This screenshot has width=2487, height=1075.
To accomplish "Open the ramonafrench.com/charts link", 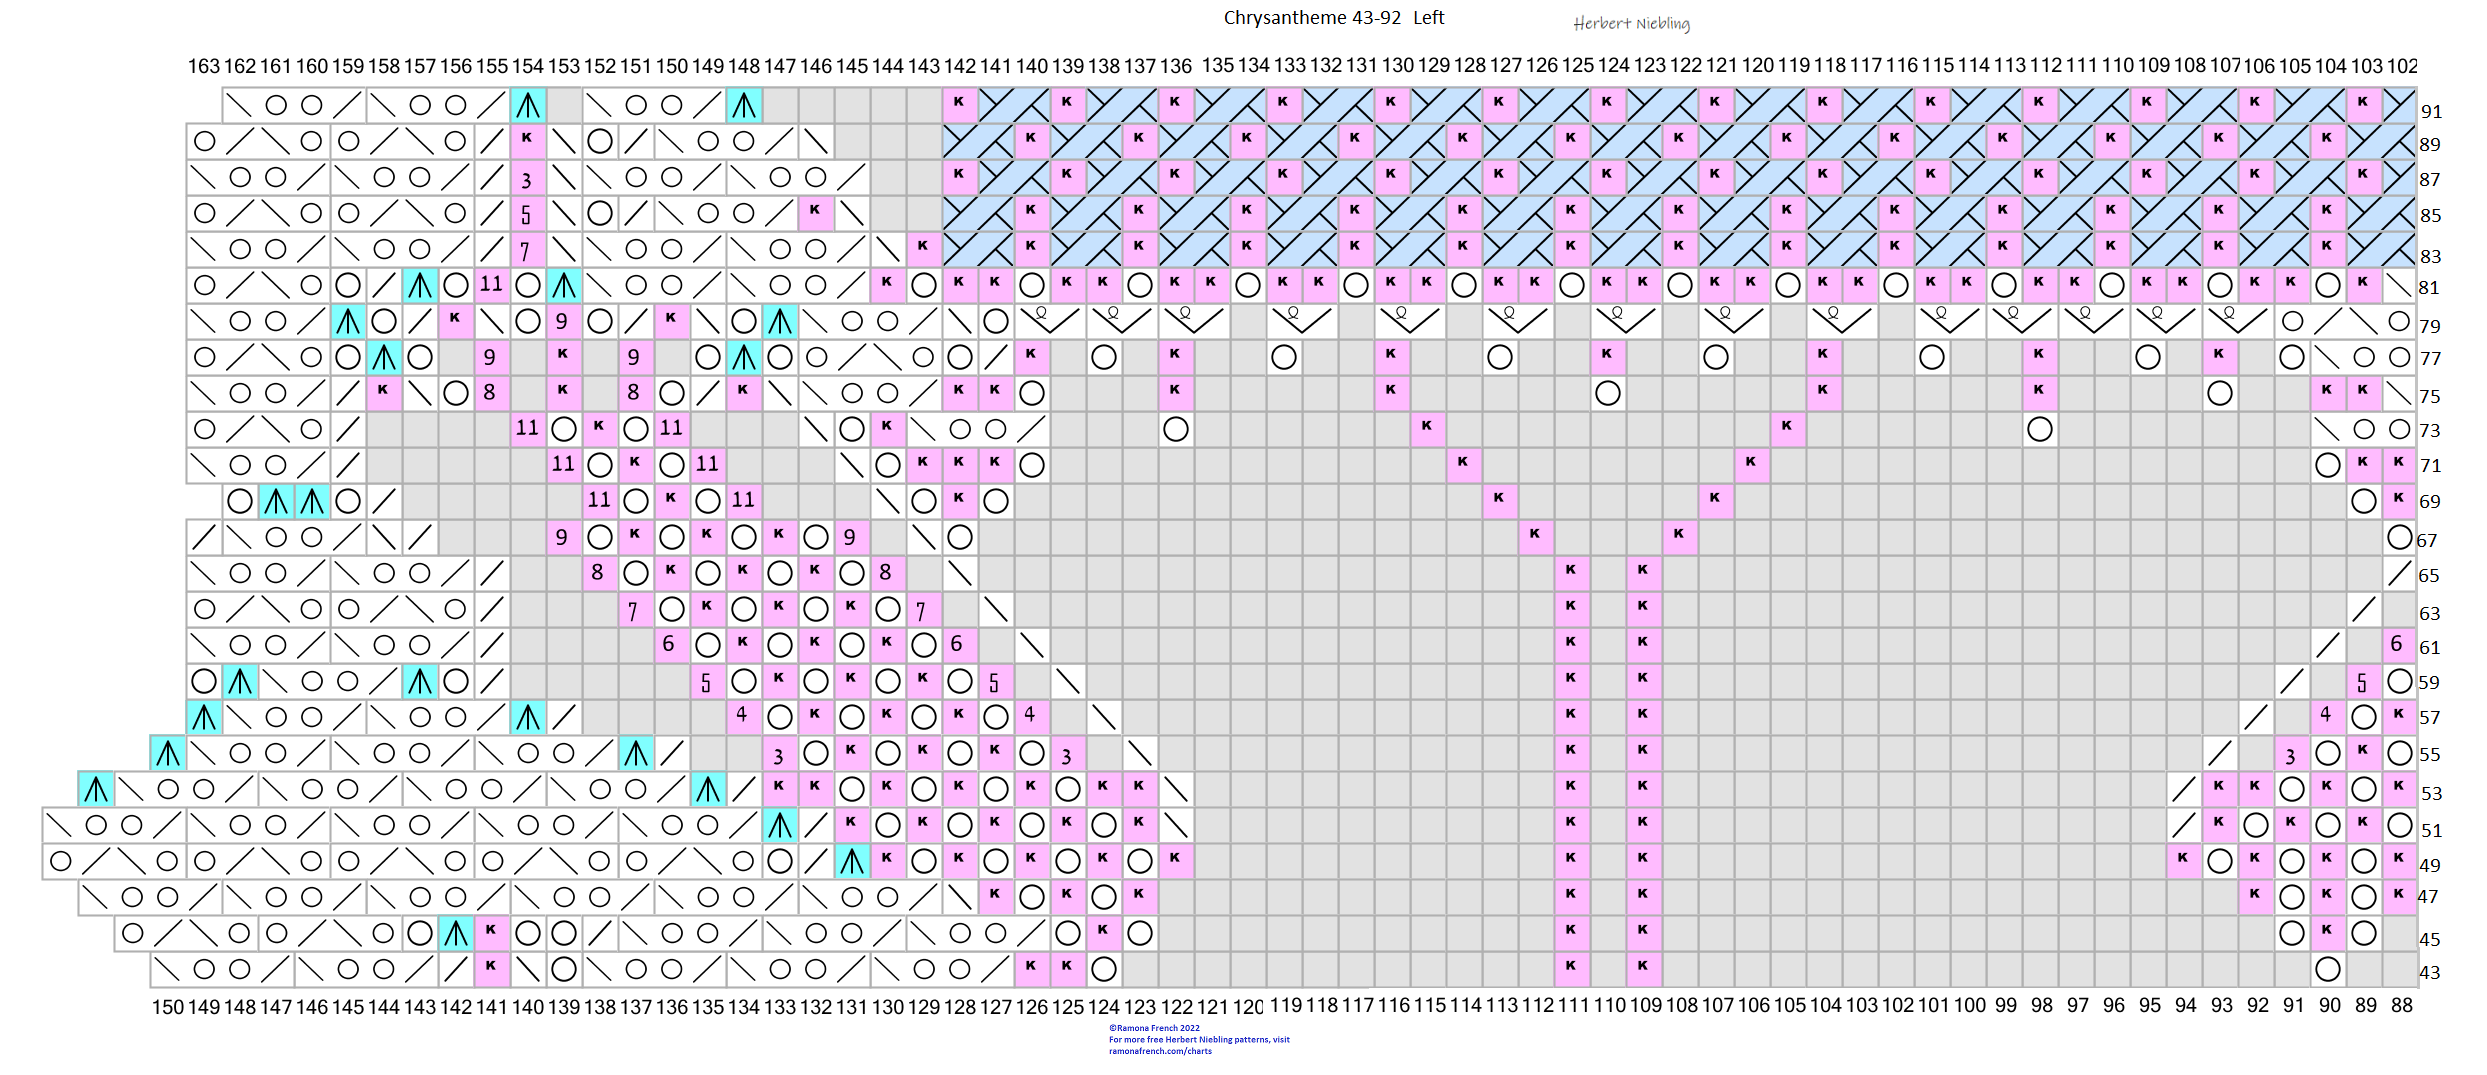I will 1160,1051.
